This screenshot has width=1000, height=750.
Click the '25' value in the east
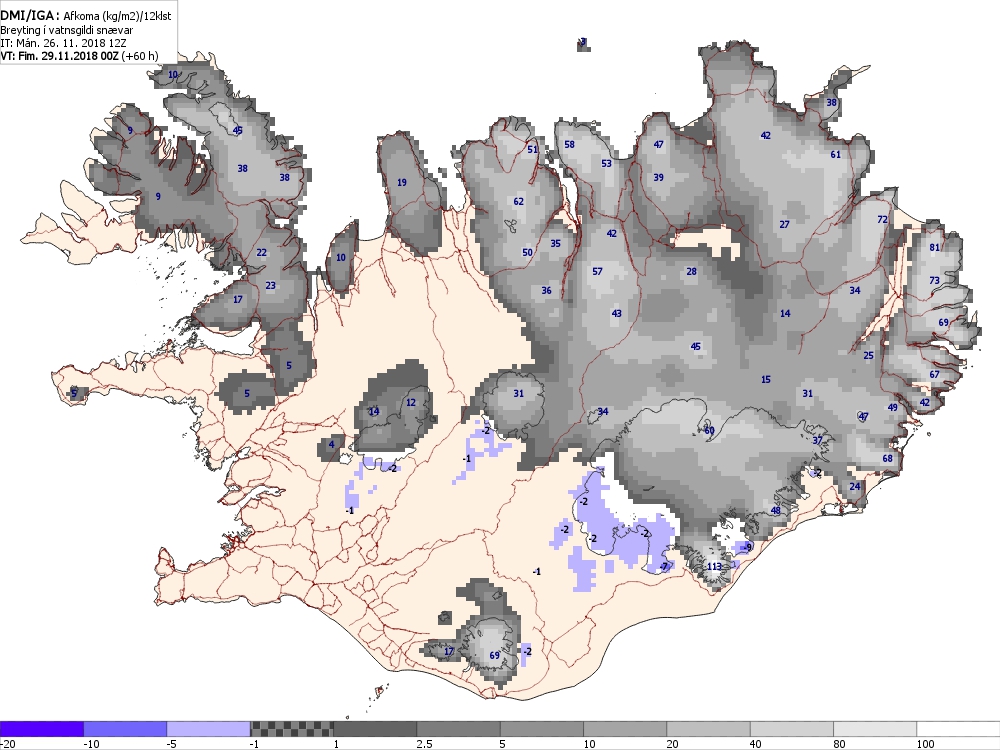click(869, 355)
